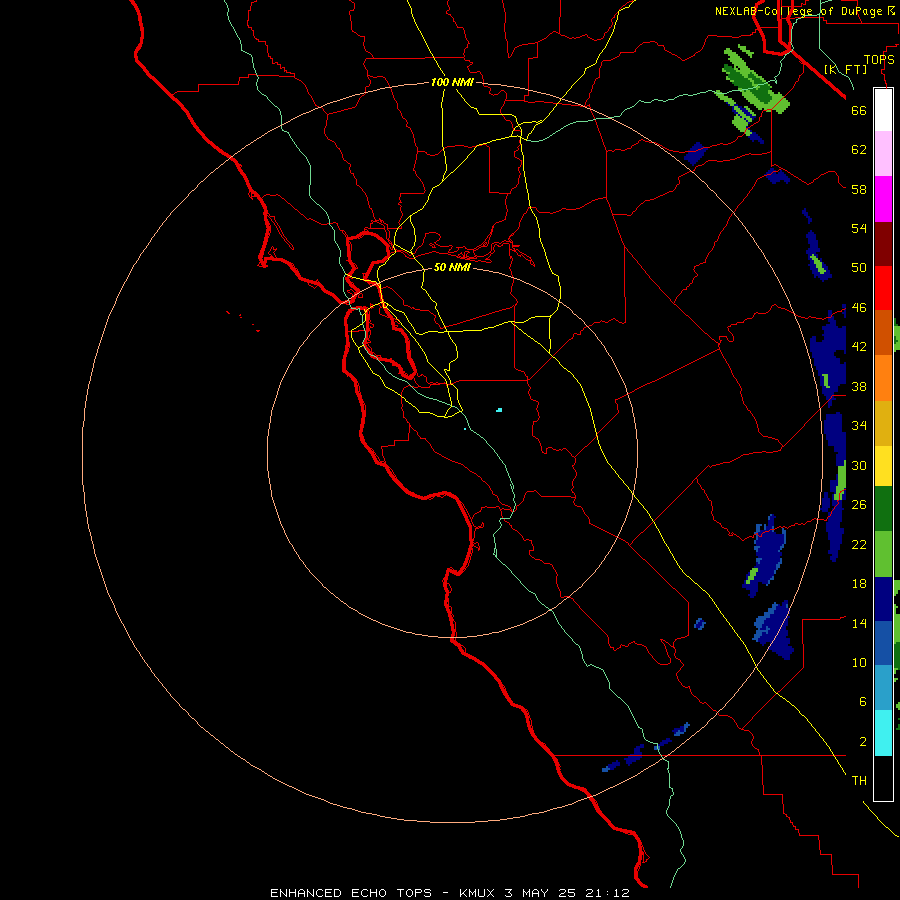
Task: Click the yellow legend swatch between 30 and 34
Action: (883, 465)
